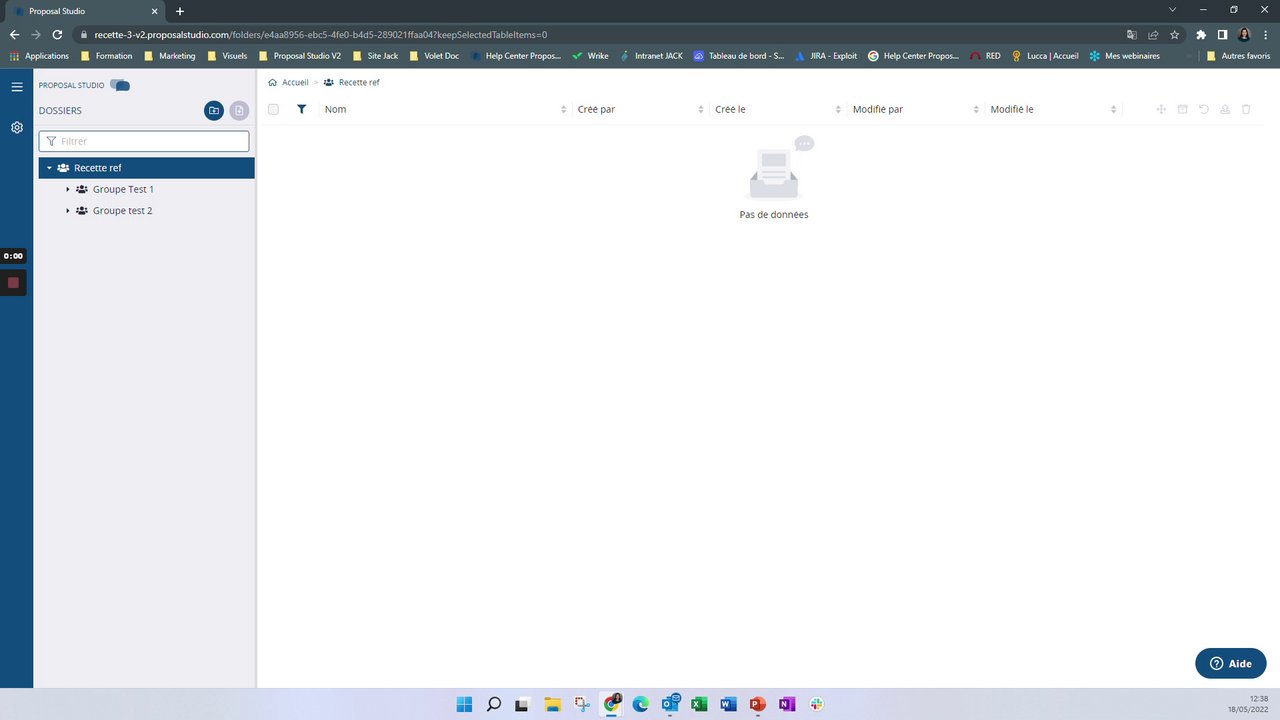
Task: Click the new document button beside Dossiers
Action: [239, 111]
